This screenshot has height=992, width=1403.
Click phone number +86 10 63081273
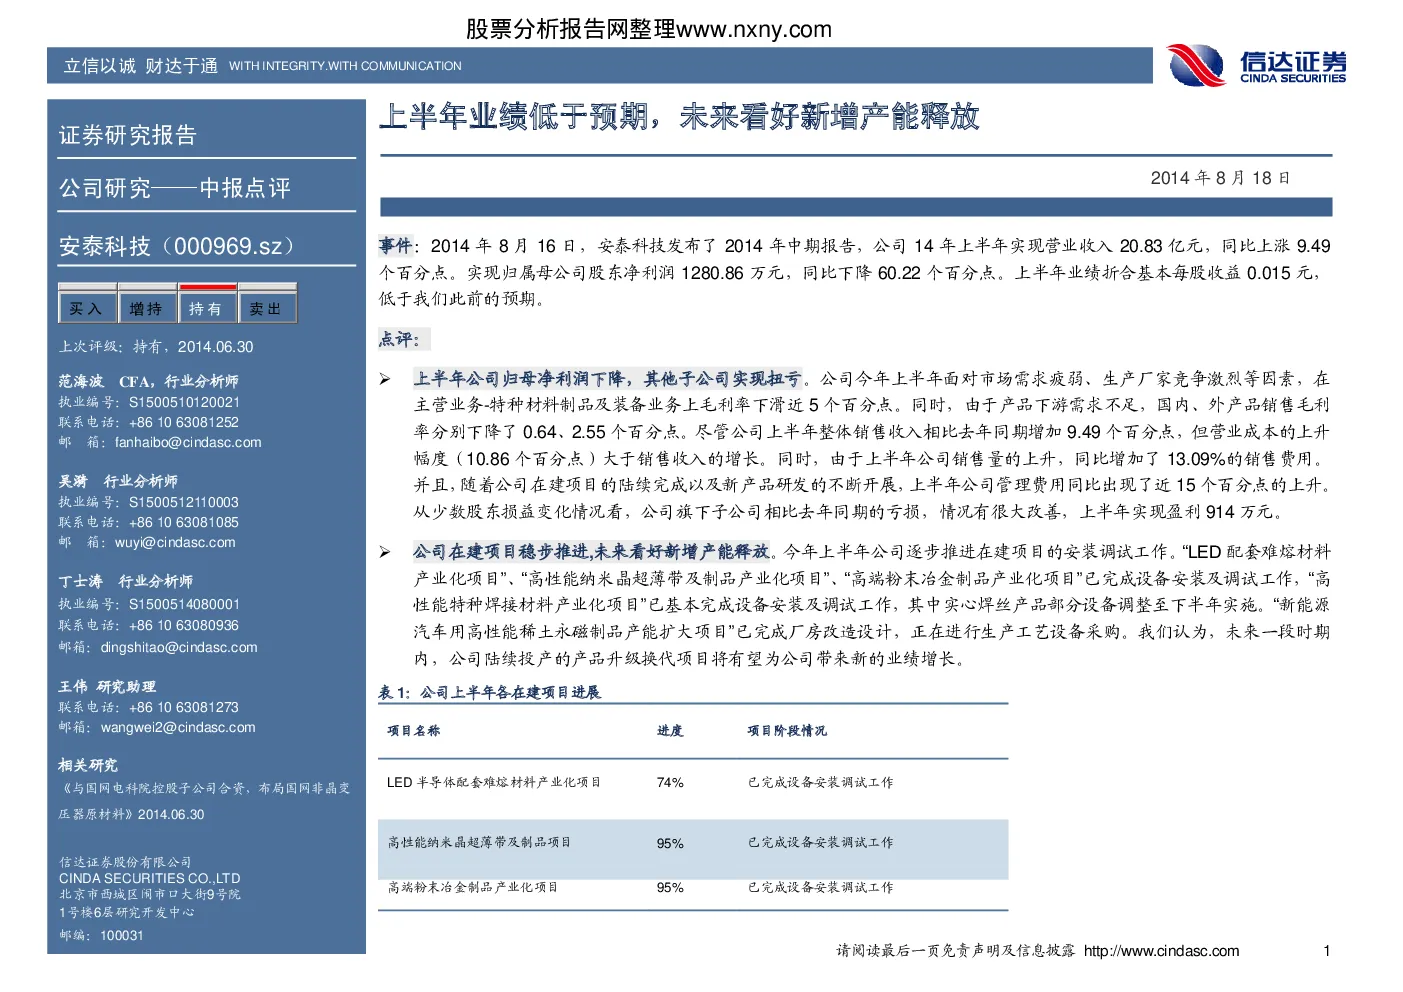[x=184, y=707]
